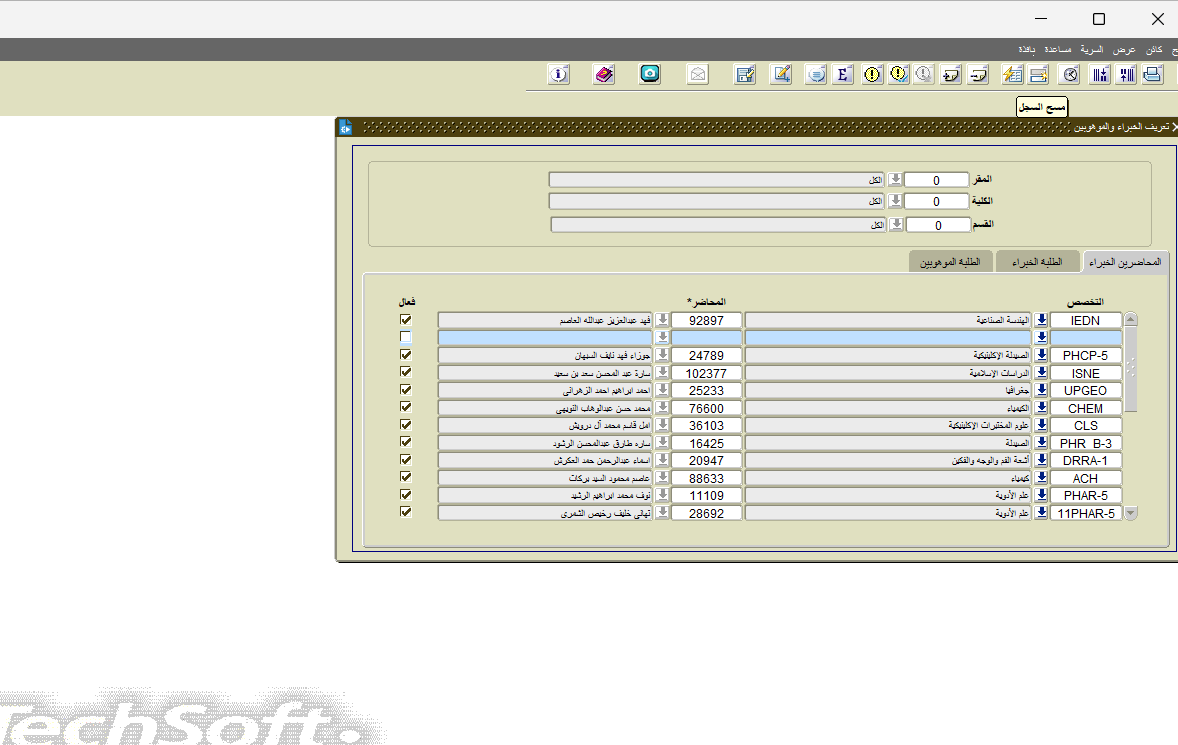Enable the checkbox on the empty blue row
The image size is (1178, 745).
click(x=406, y=338)
